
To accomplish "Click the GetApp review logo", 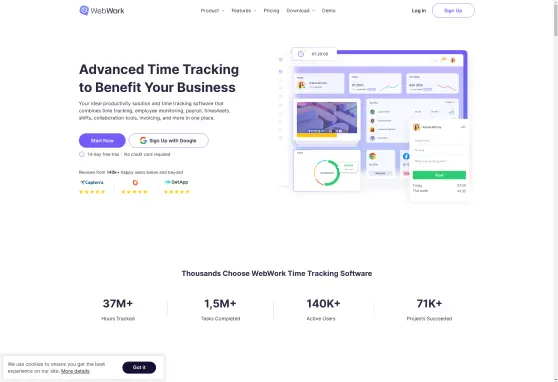I will pos(176,182).
